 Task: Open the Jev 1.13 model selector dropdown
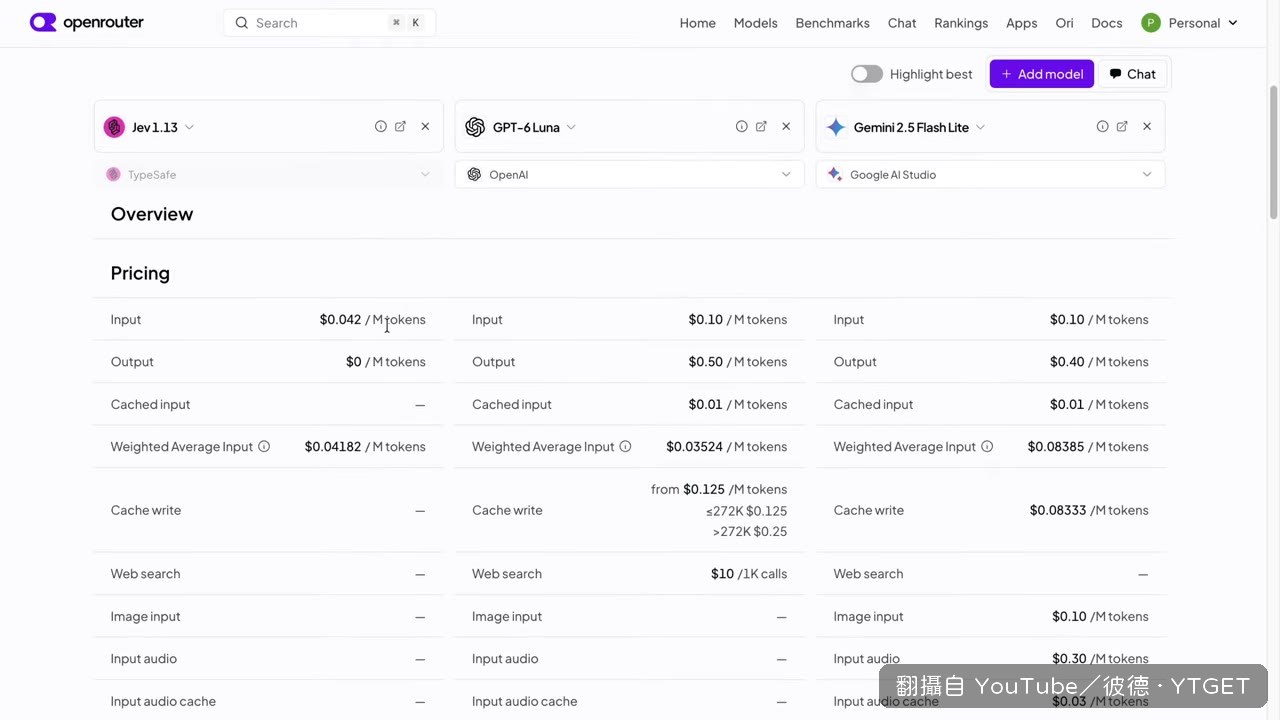point(189,127)
